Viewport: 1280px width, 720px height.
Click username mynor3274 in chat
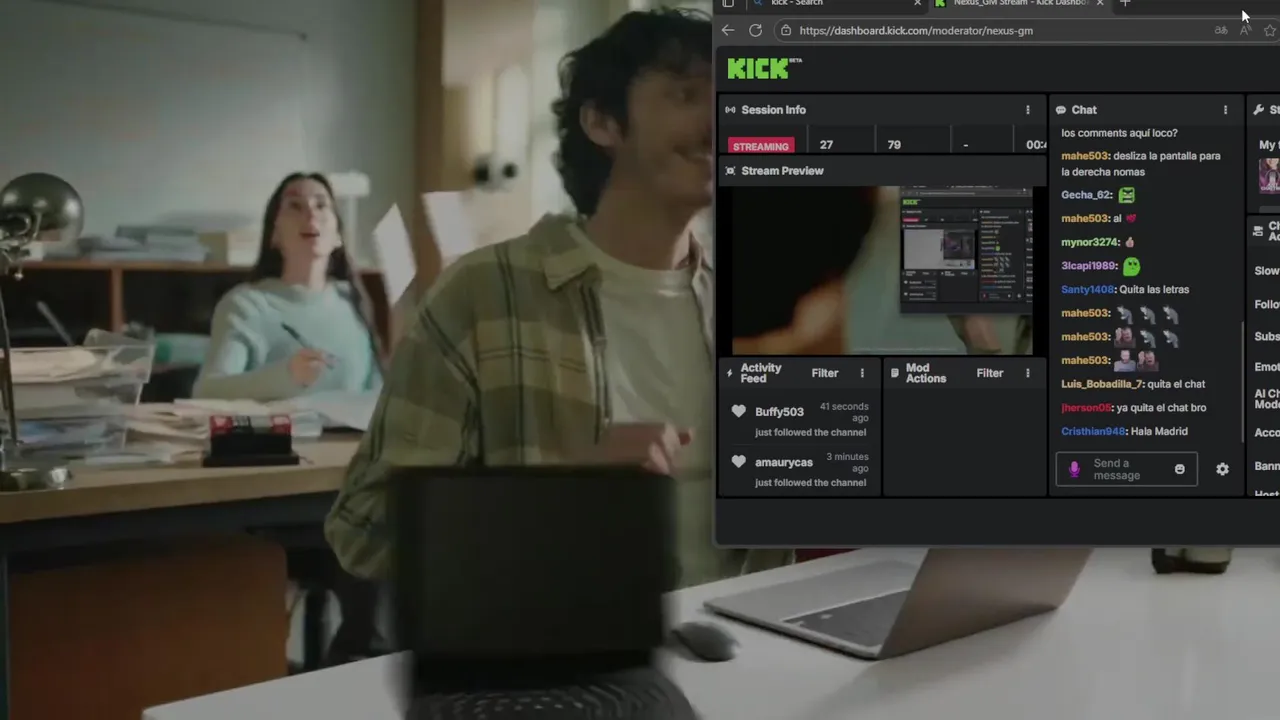coord(1091,242)
